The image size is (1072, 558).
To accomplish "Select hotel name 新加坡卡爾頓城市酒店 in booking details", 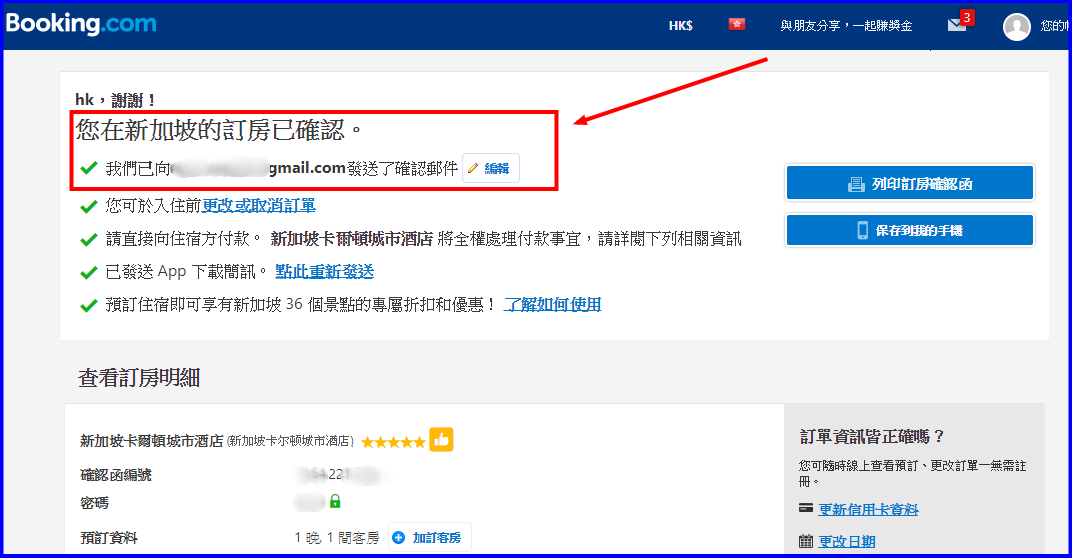I will coord(151,441).
